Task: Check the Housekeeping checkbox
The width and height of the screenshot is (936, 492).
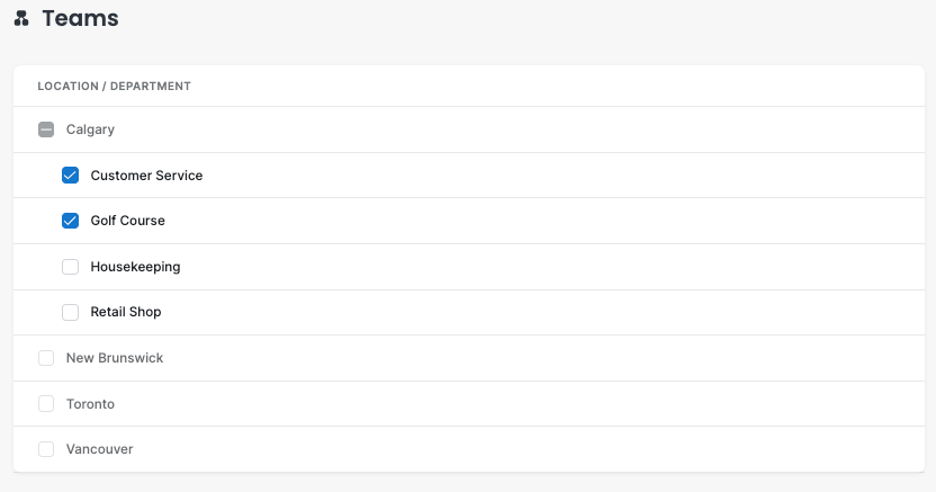Action: point(70,267)
